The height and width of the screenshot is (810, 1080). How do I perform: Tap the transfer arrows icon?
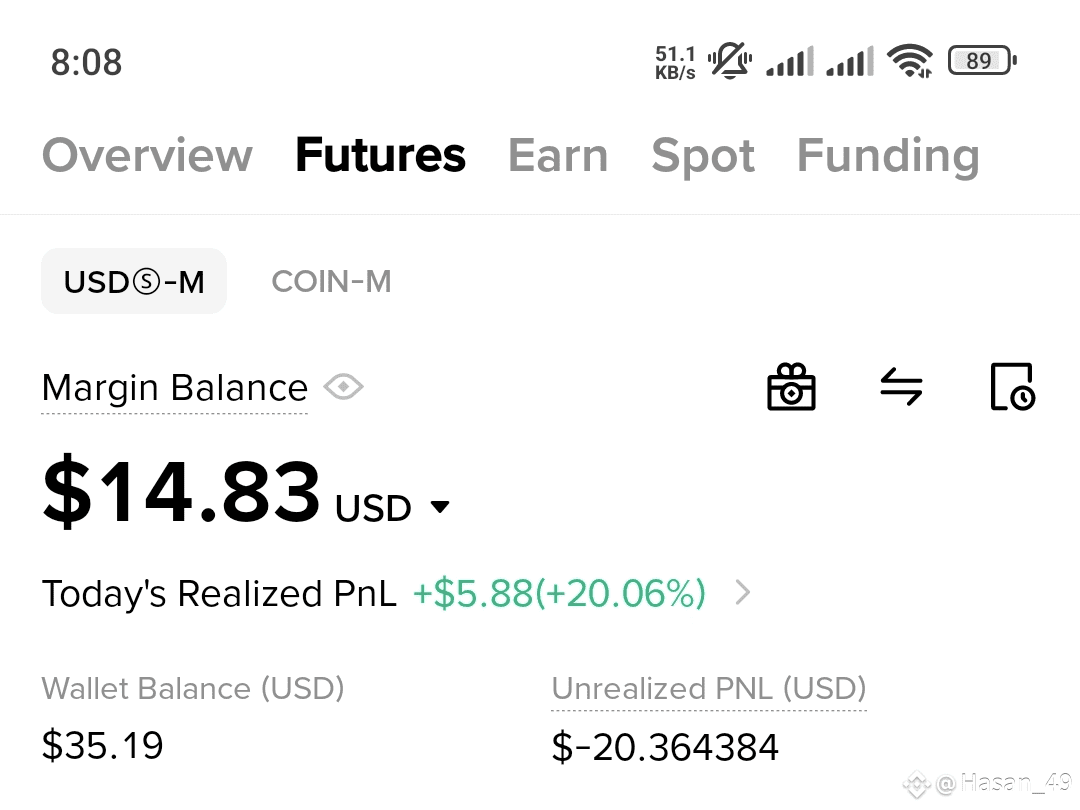click(x=901, y=386)
